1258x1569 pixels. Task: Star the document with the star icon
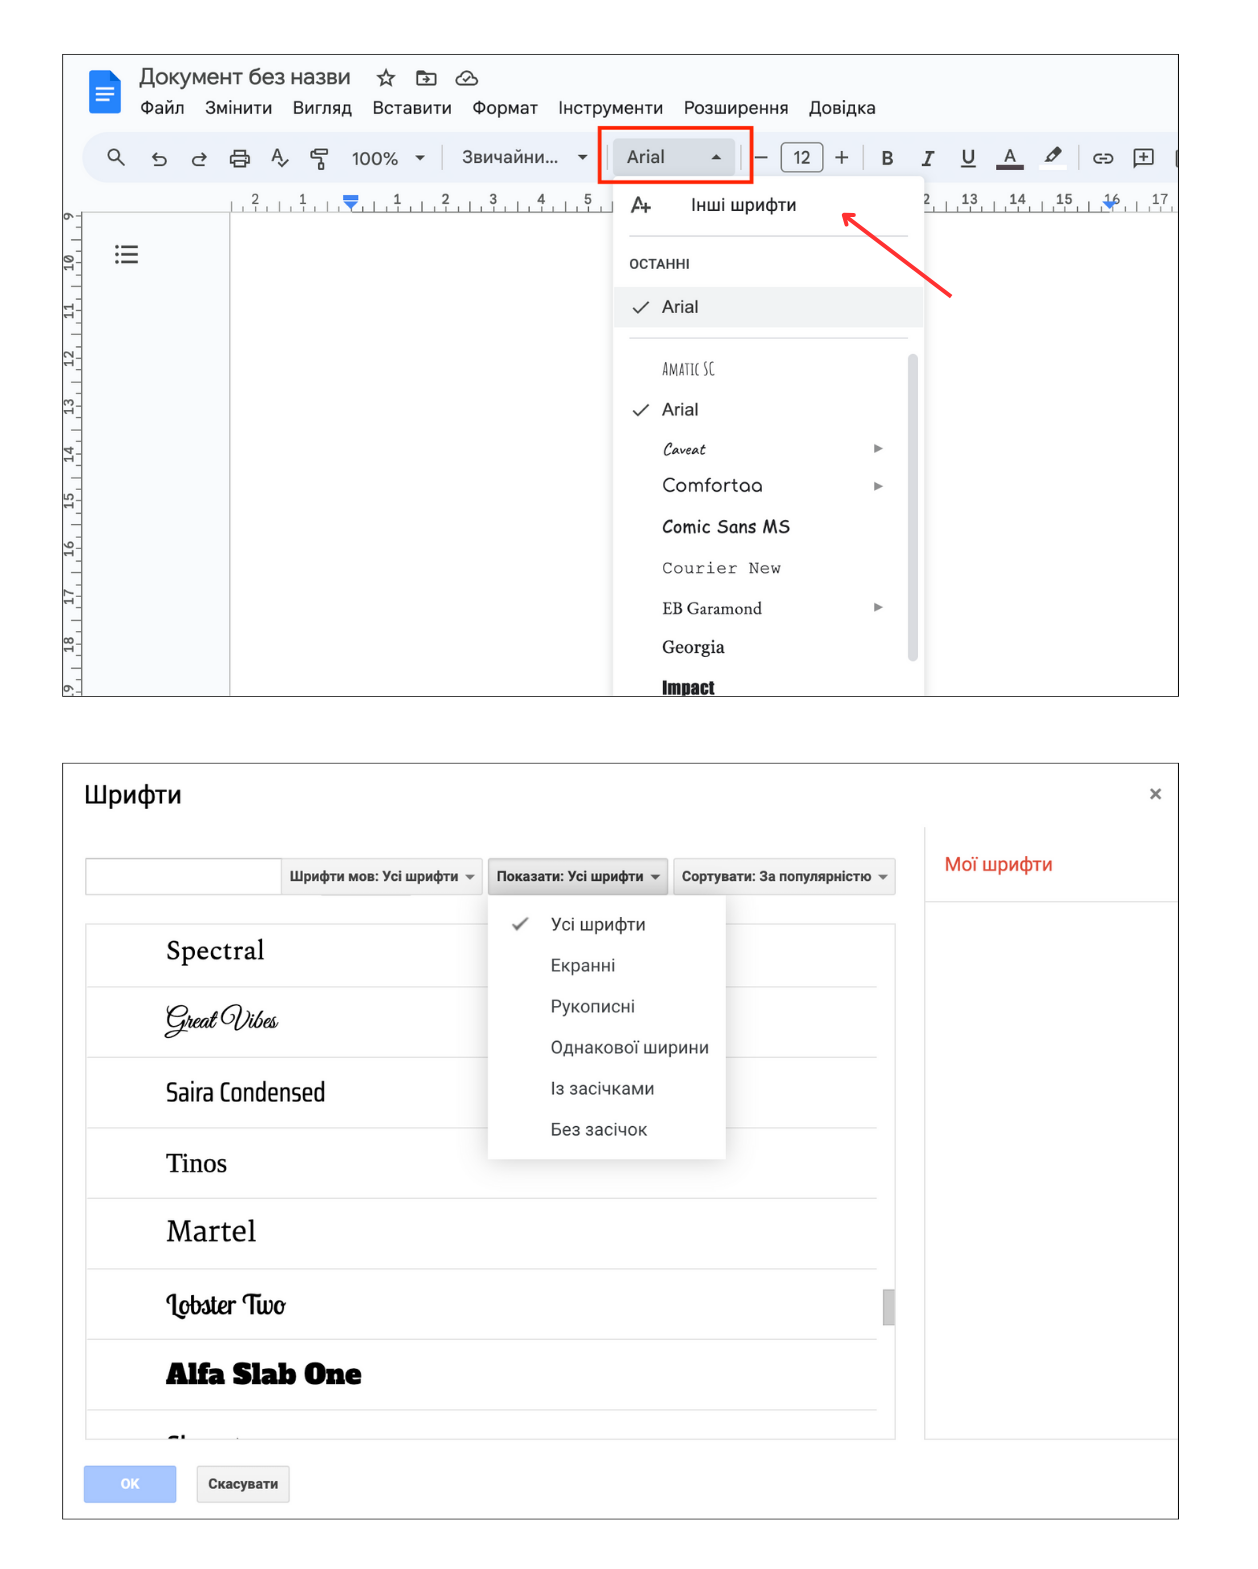click(386, 78)
